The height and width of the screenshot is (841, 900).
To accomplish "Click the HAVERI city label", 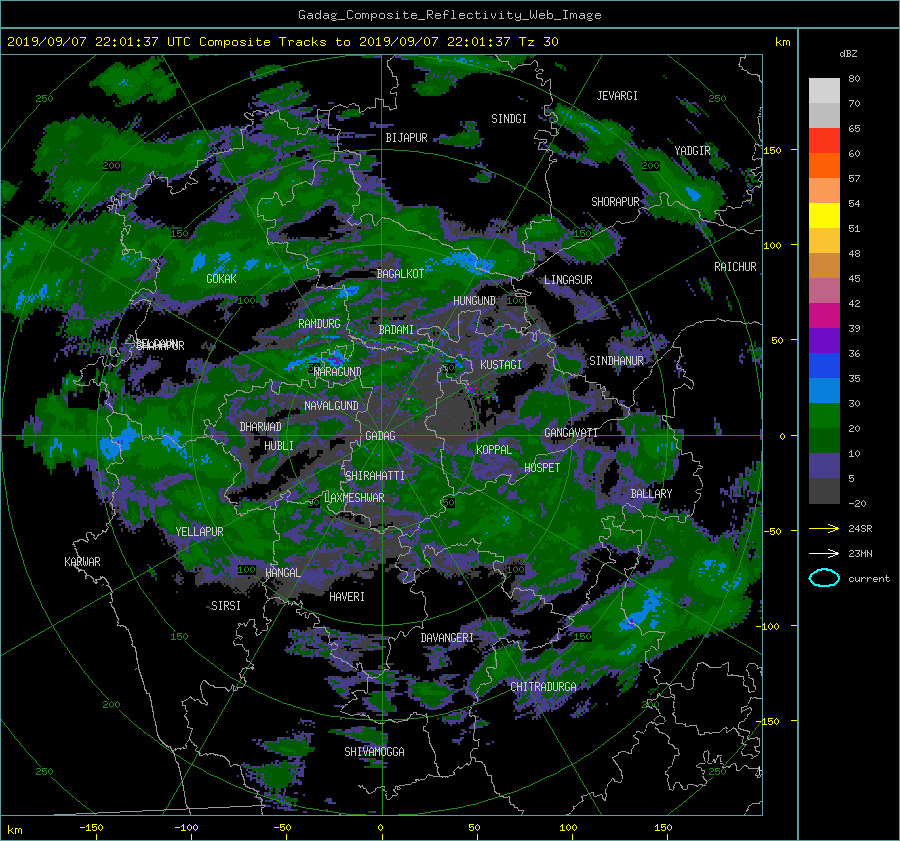I will [347, 597].
